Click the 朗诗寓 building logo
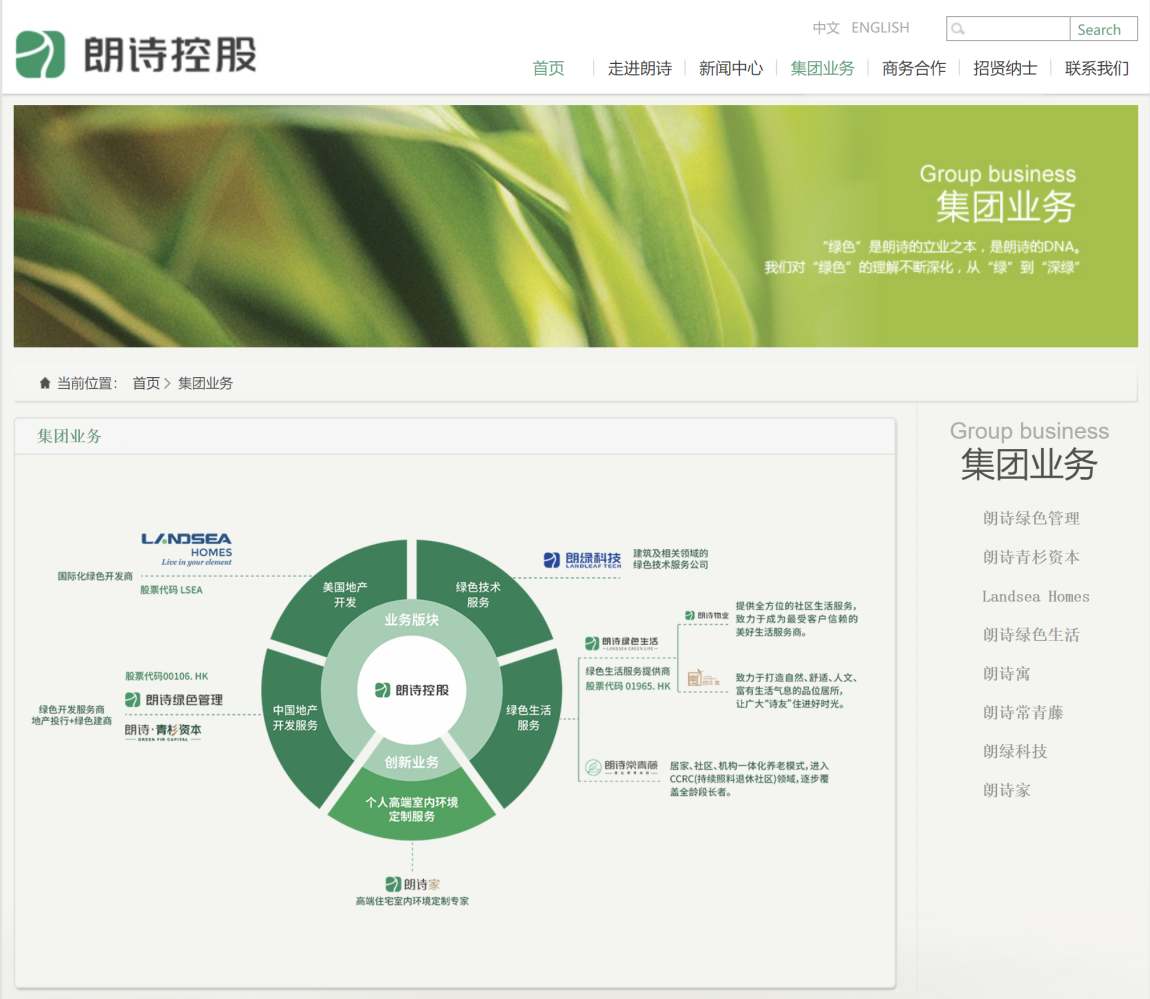 [x=703, y=678]
